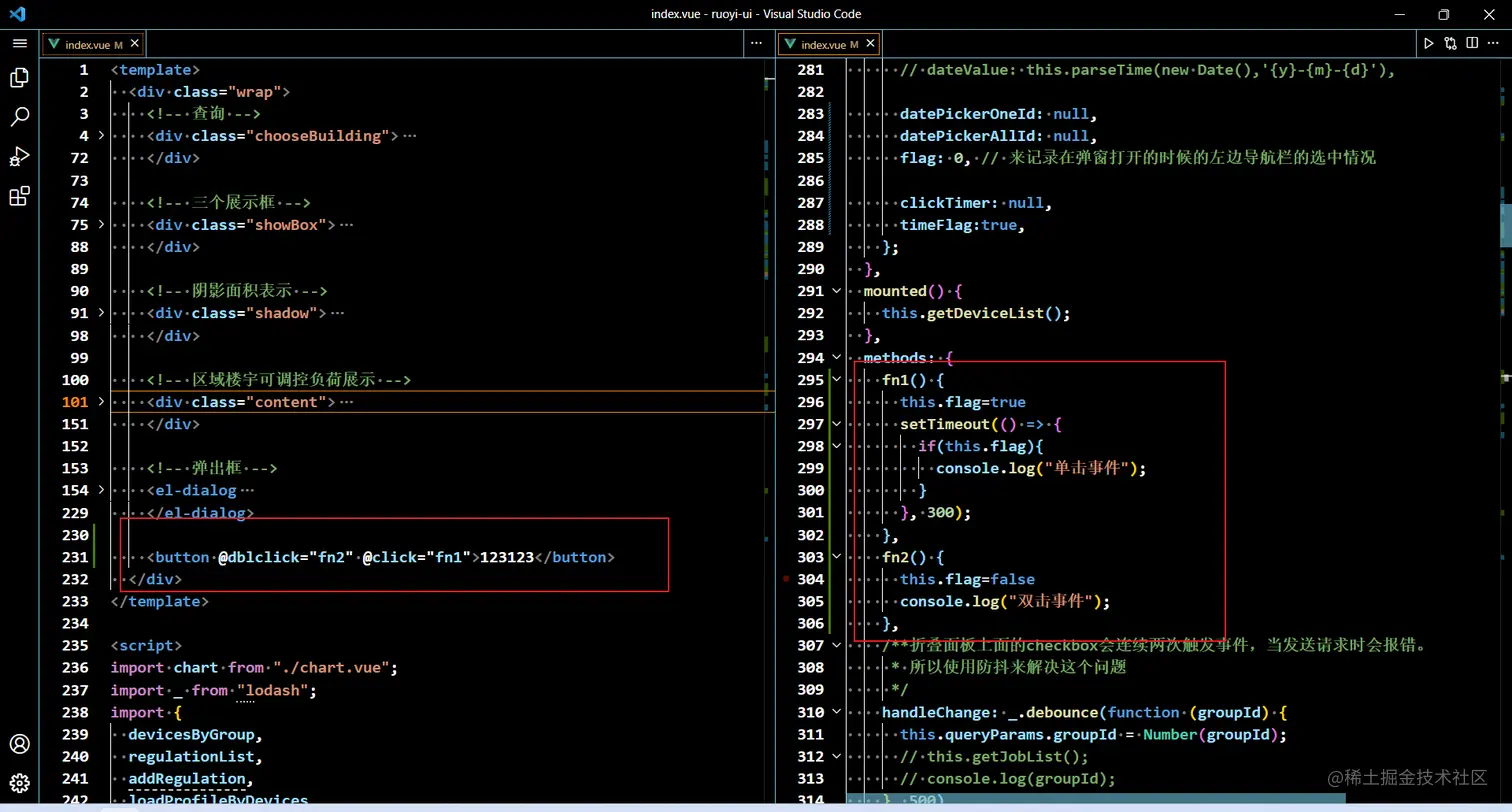1512x812 pixels.
Task: Click the Run code play icon
Action: point(1428,43)
